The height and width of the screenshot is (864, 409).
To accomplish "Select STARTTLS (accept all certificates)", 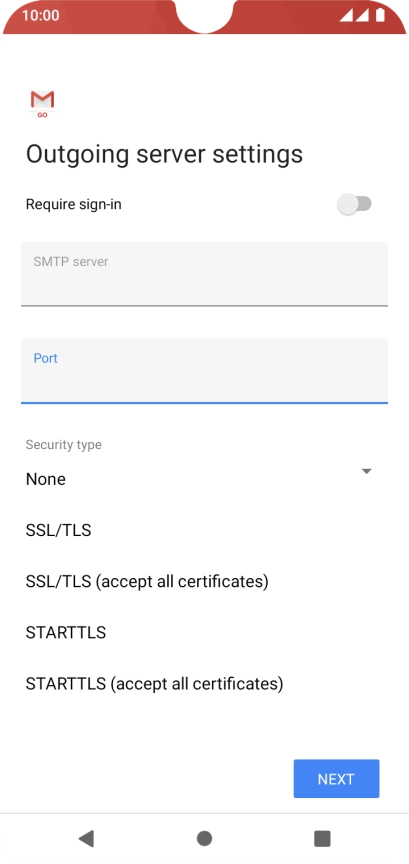I will [x=154, y=684].
